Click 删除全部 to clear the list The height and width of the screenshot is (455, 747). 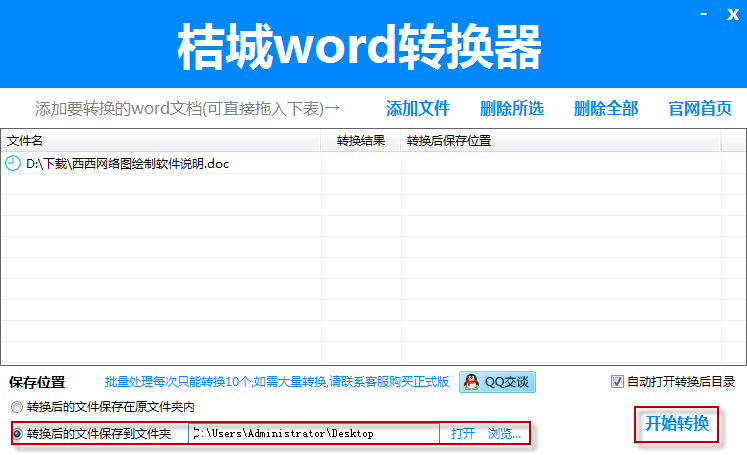[606, 108]
